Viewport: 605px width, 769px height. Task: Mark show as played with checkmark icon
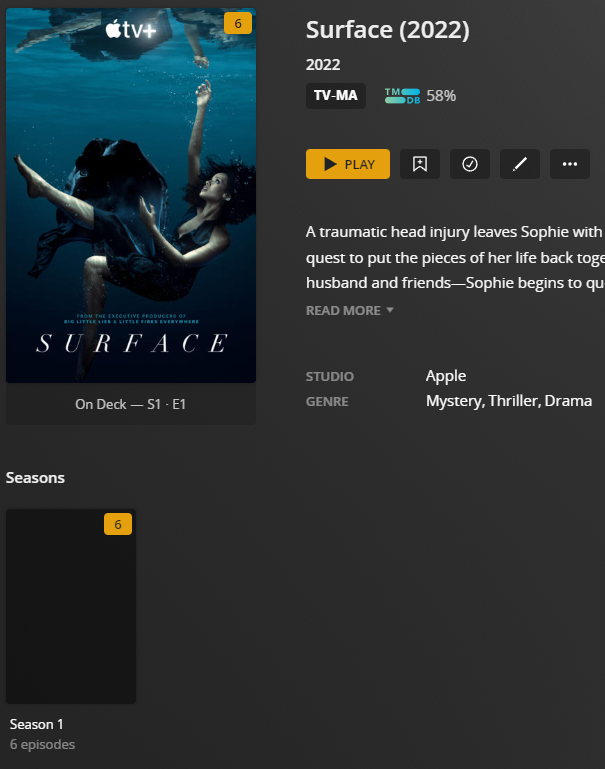470,164
